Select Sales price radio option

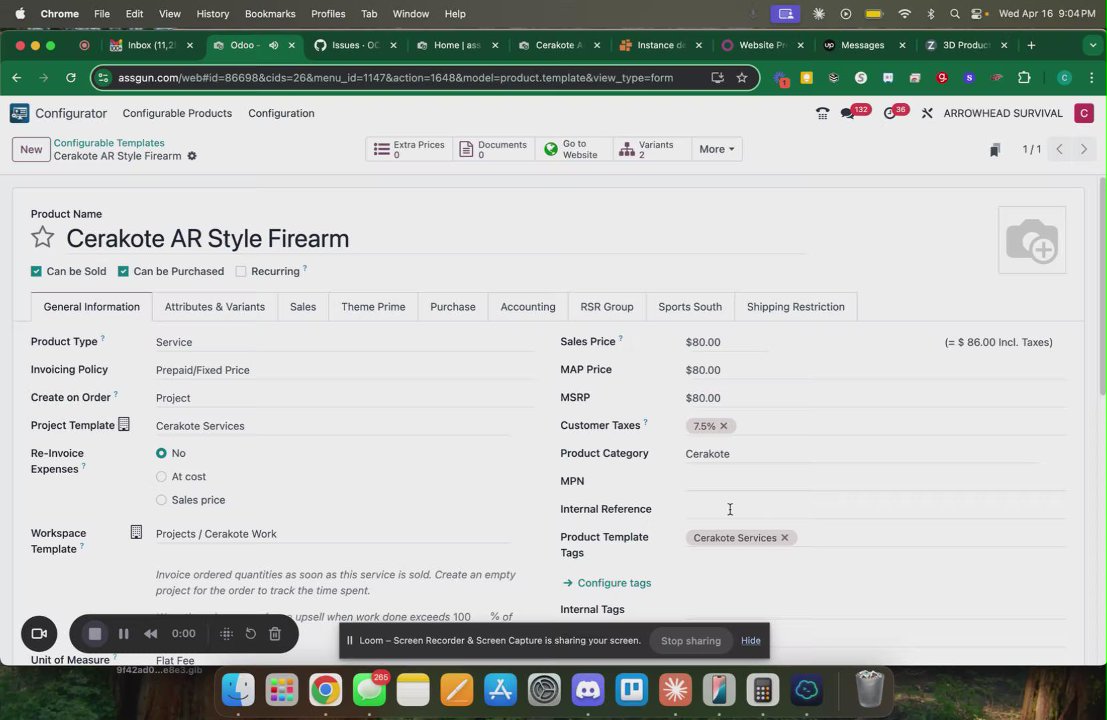coord(161,500)
